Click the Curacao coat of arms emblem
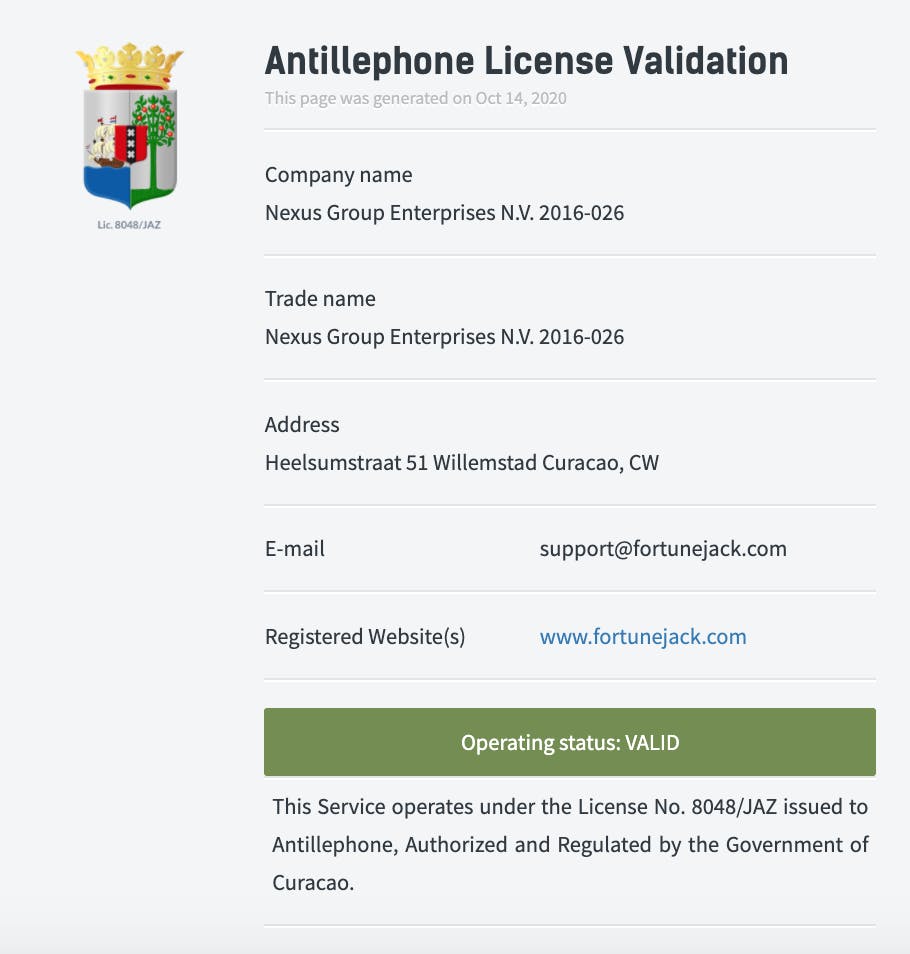Screen dimensions: 910x954 pos(129,126)
